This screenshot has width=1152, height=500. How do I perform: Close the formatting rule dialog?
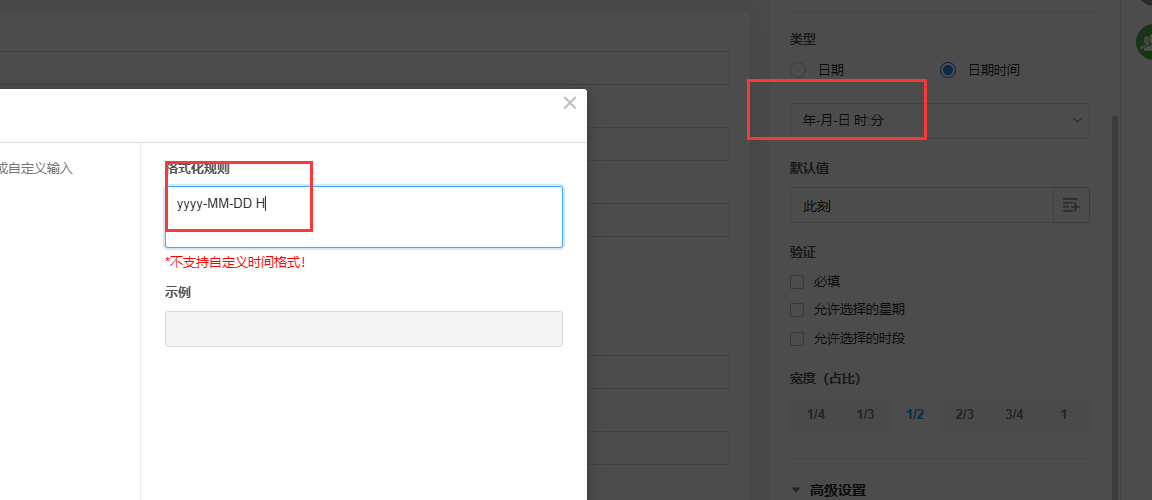tap(569, 104)
